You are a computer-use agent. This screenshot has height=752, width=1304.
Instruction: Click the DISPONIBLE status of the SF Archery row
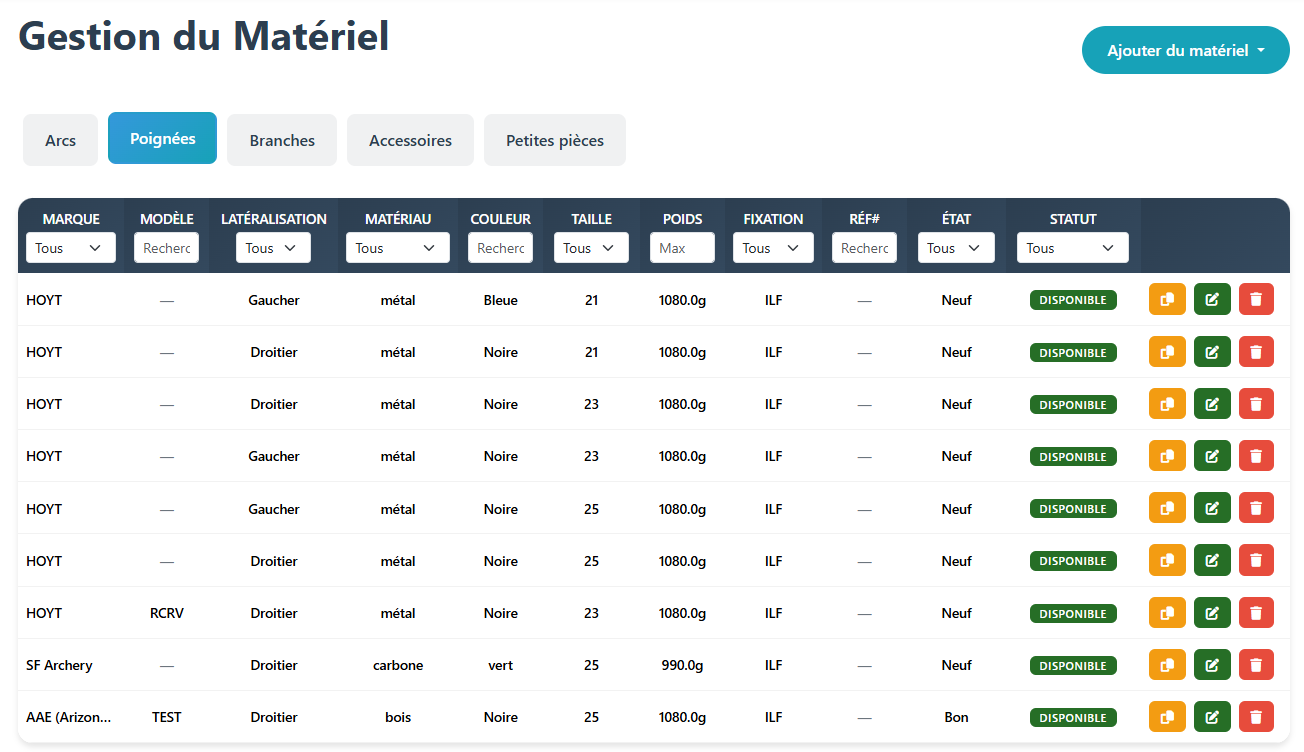click(x=1073, y=664)
